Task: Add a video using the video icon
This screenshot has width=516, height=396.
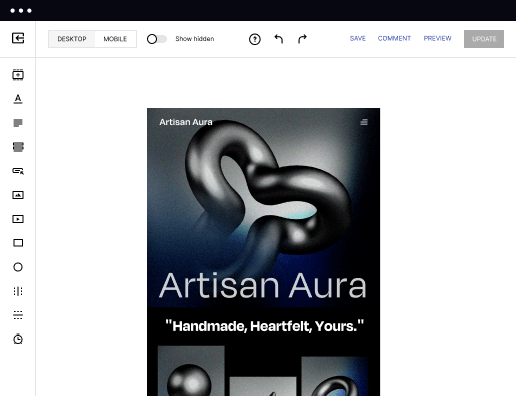Action: (x=18, y=219)
